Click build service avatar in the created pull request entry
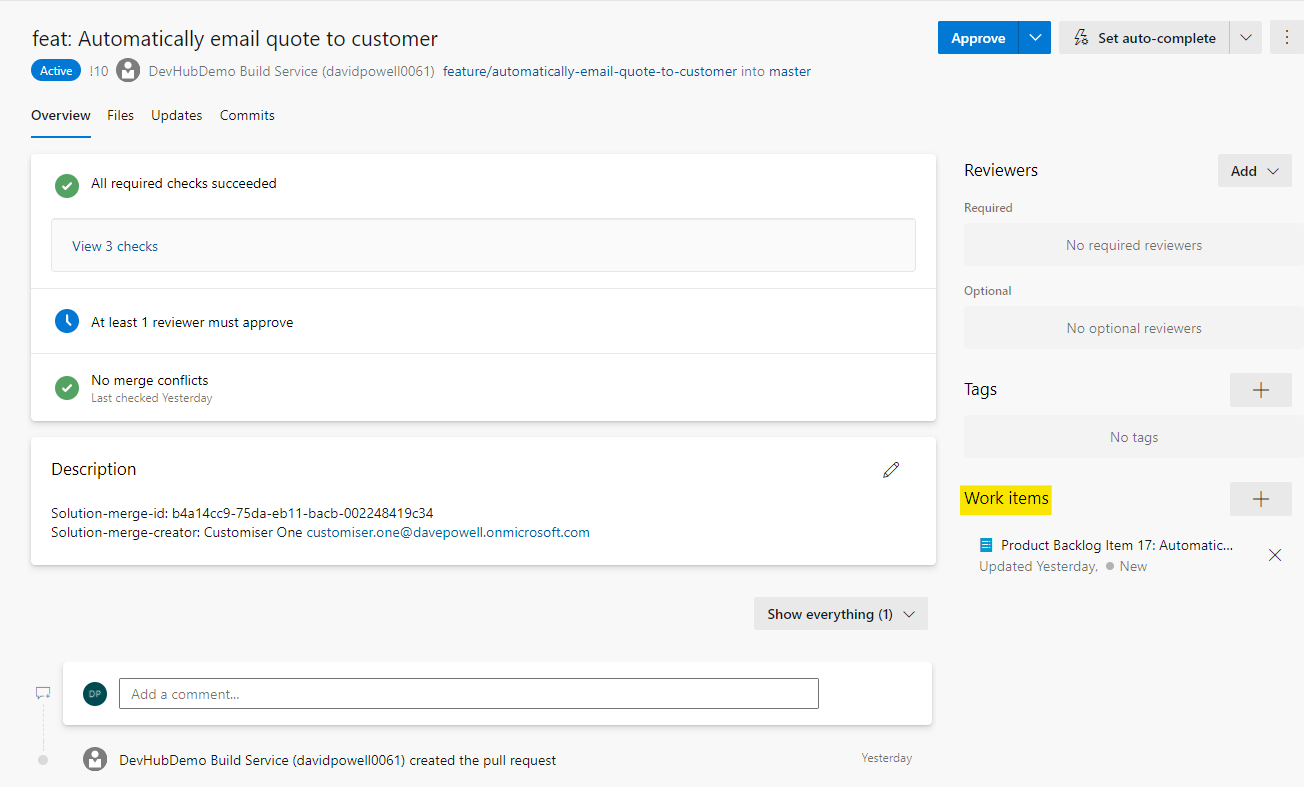The image size is (1304, 787). (95, 759)
